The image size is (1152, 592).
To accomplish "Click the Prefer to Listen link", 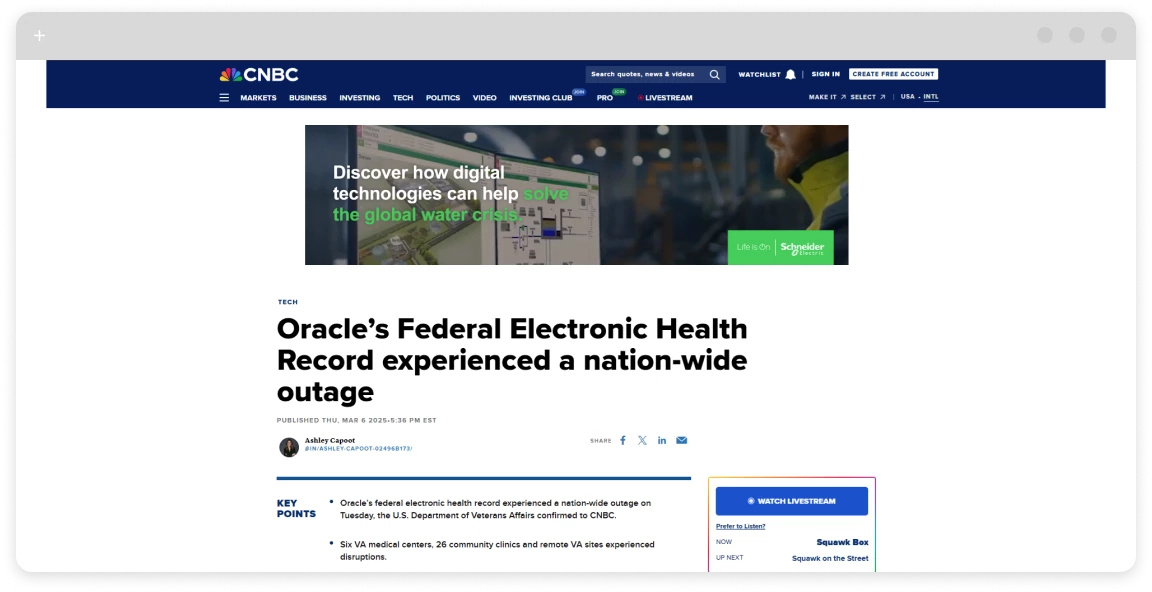I will click(x=741, y=527).
